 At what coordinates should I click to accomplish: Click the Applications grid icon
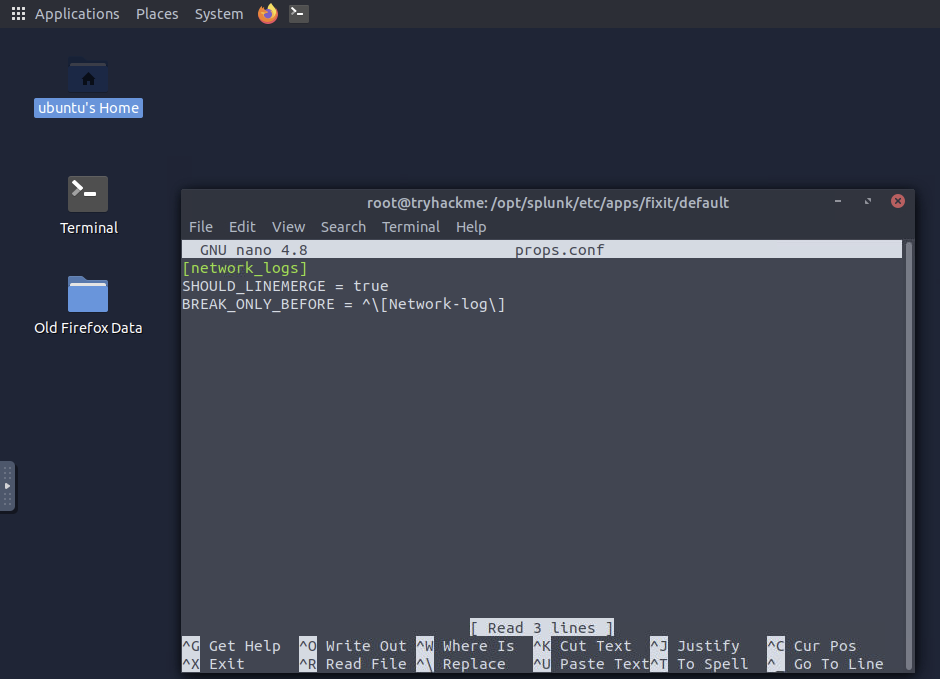click(17, 13)
